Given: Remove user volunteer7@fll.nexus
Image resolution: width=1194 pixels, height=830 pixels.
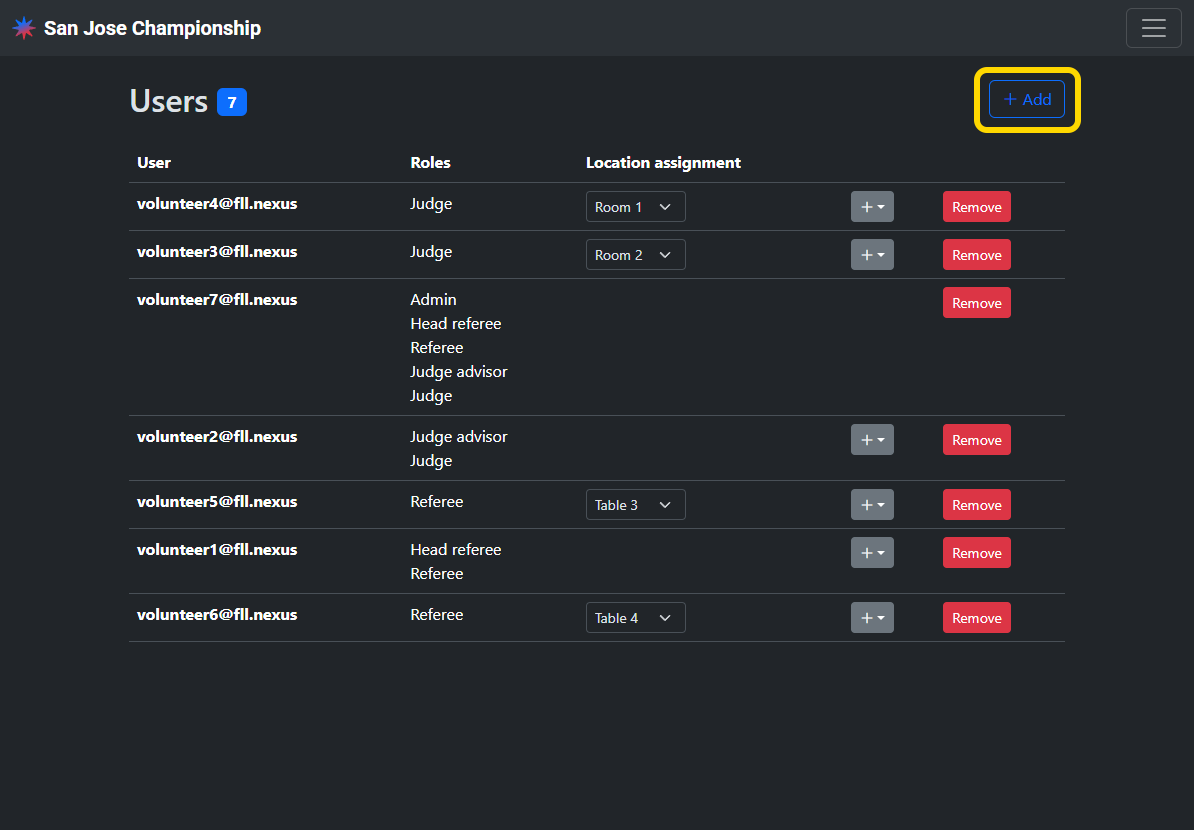Looking at the screenshot, I should pyautogui.click(x=976, y=303).
